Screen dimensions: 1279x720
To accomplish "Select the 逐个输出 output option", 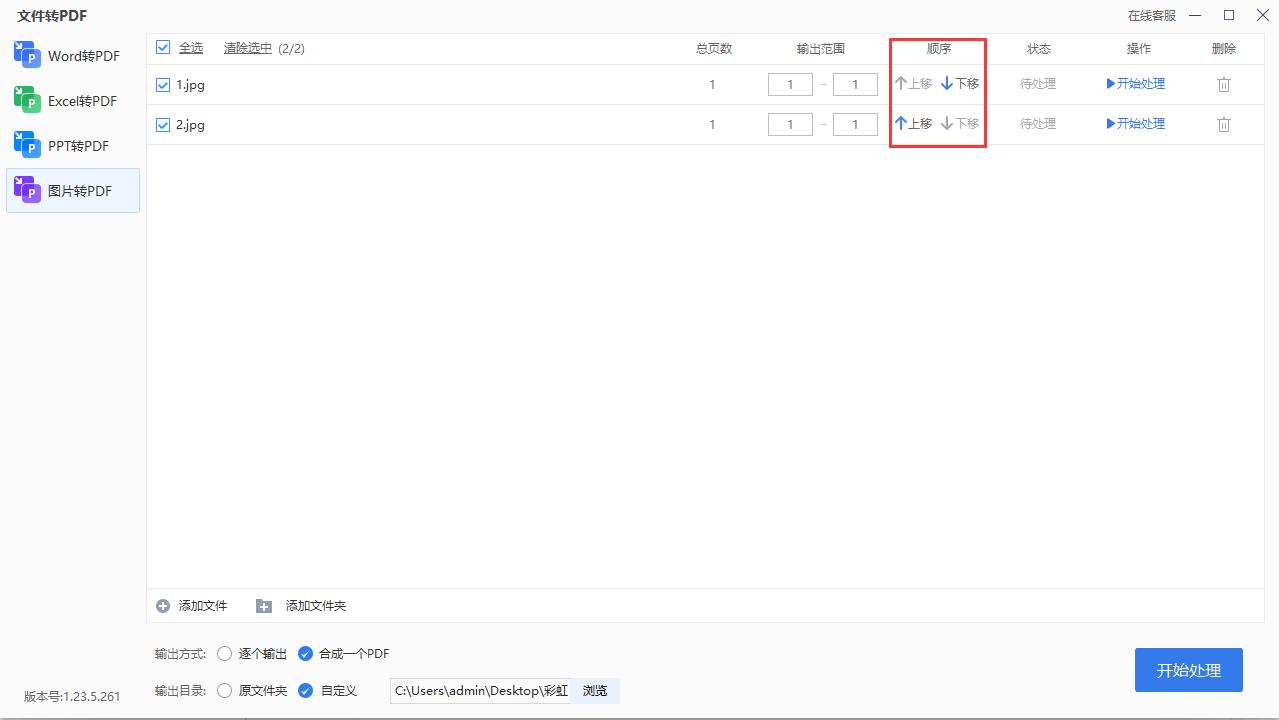I will coord(224,653).
